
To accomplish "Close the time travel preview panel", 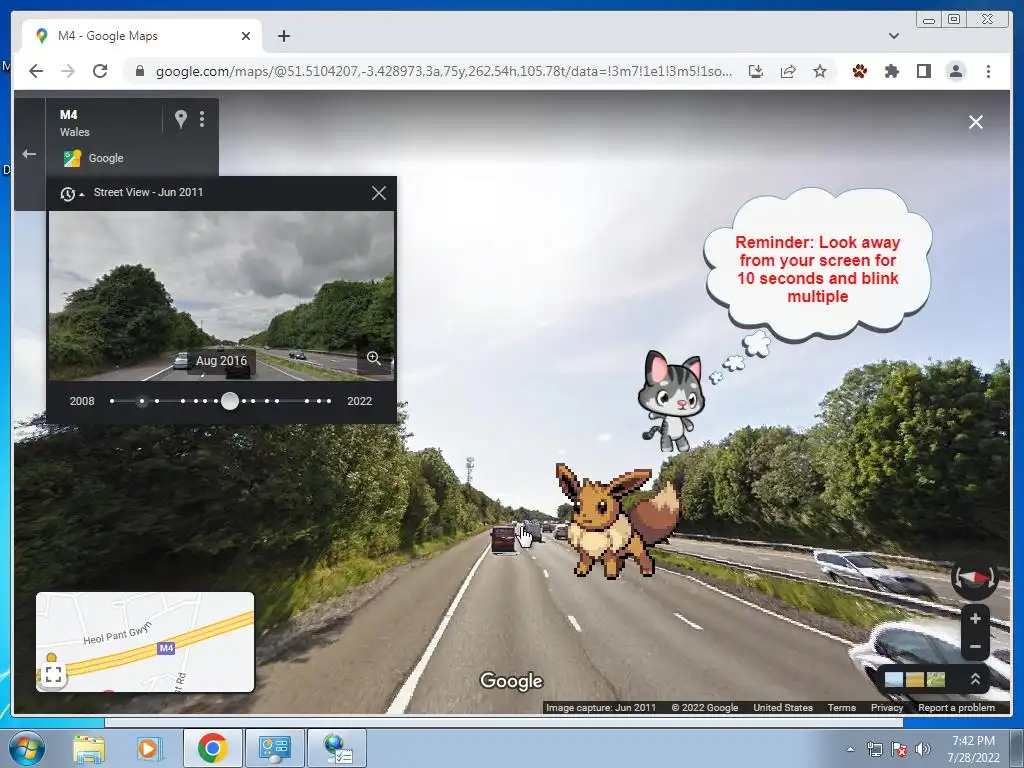I will tap(379, 193).
